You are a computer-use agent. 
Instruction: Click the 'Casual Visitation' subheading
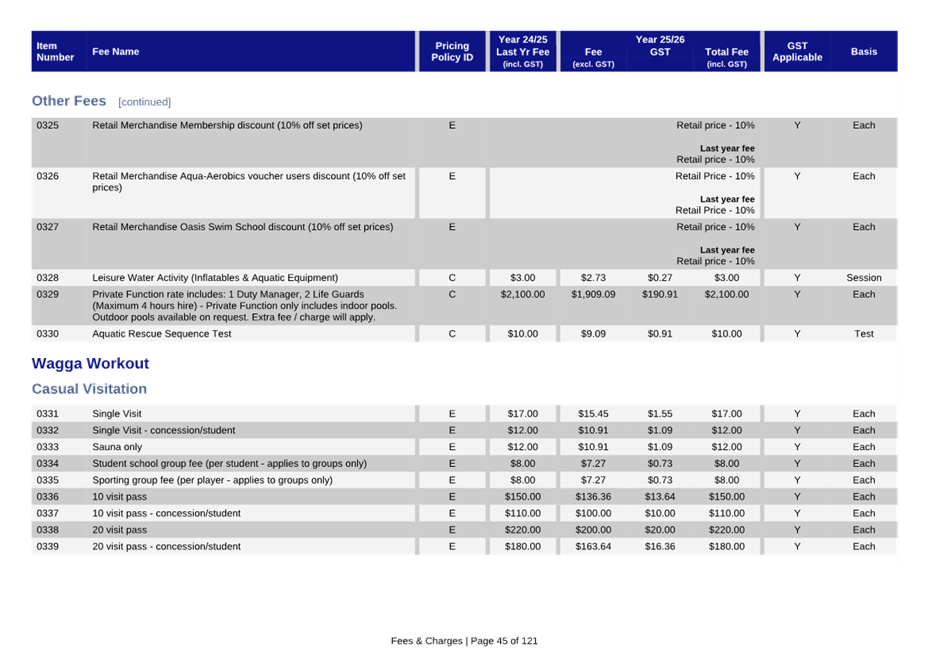coord(89,389)
